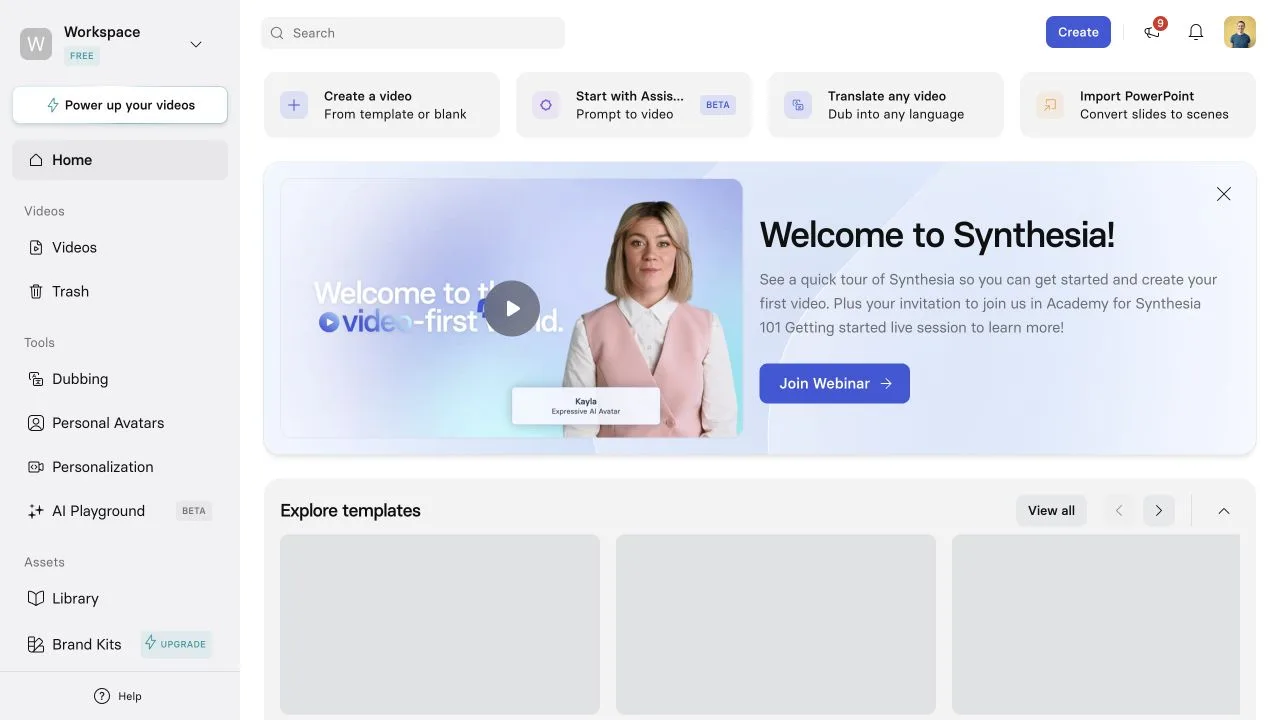The width and height of the screenshot is (1280, 720).
Task: Collapse the Explore templates section
Action: click(x=1224, y=510)
